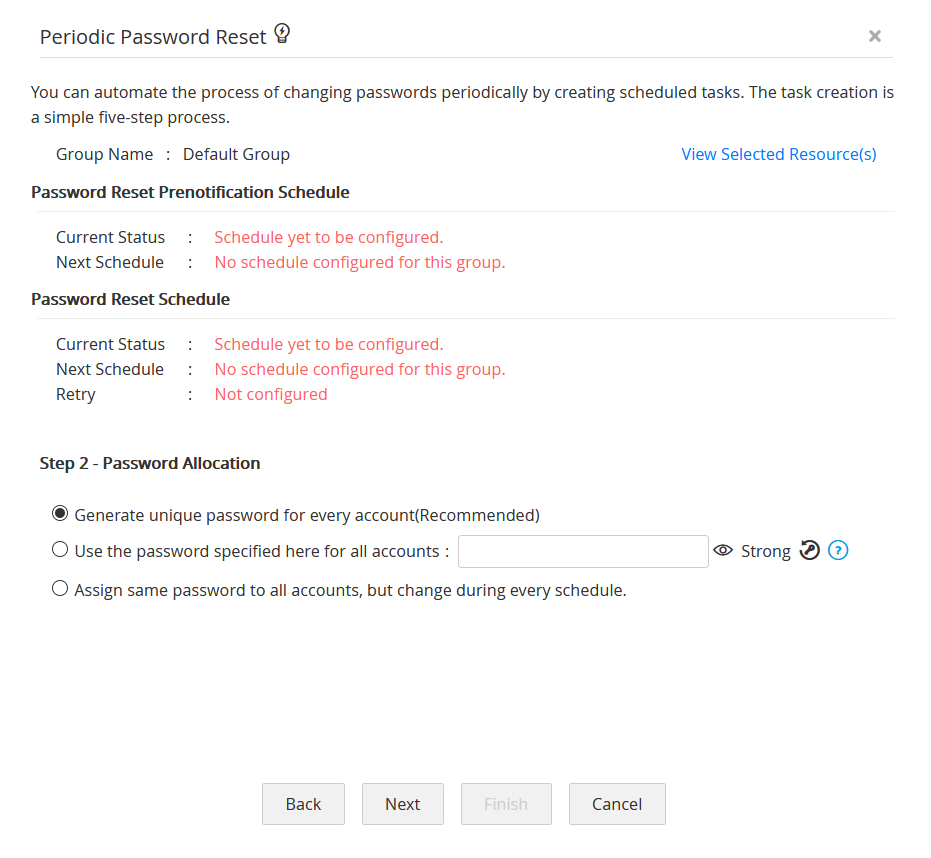931x858 pixels.
Task: Select assign same password to all accounts
Action: coord(60,588)
